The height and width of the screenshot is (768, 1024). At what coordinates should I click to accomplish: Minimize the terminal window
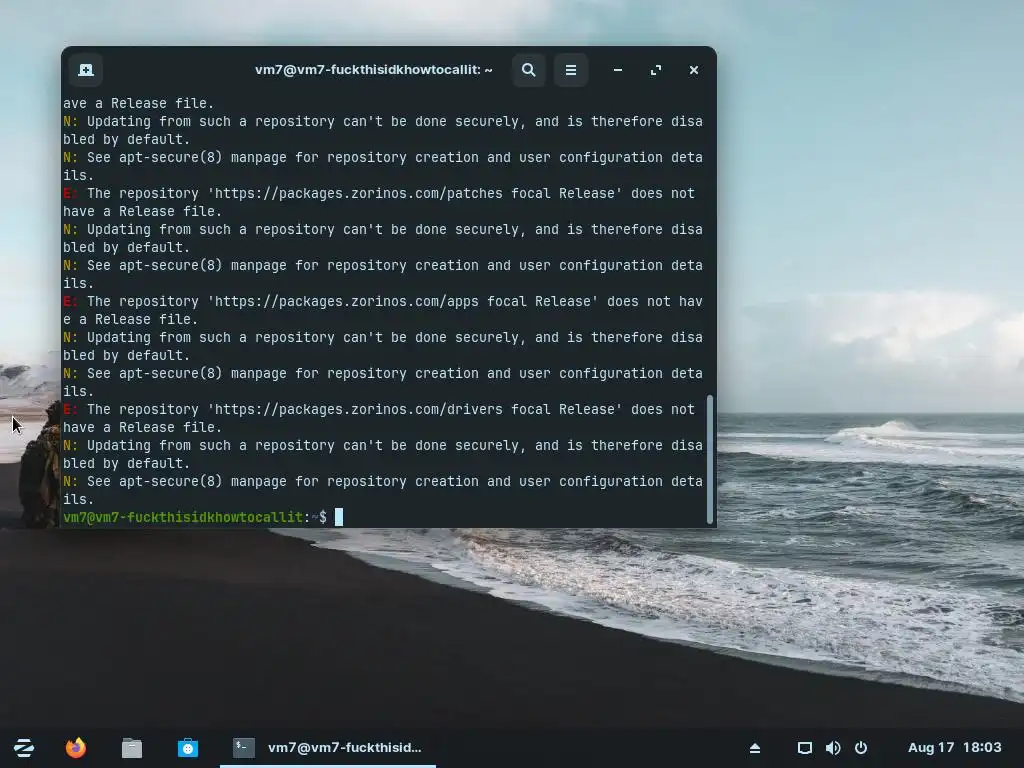pos(618,70)
